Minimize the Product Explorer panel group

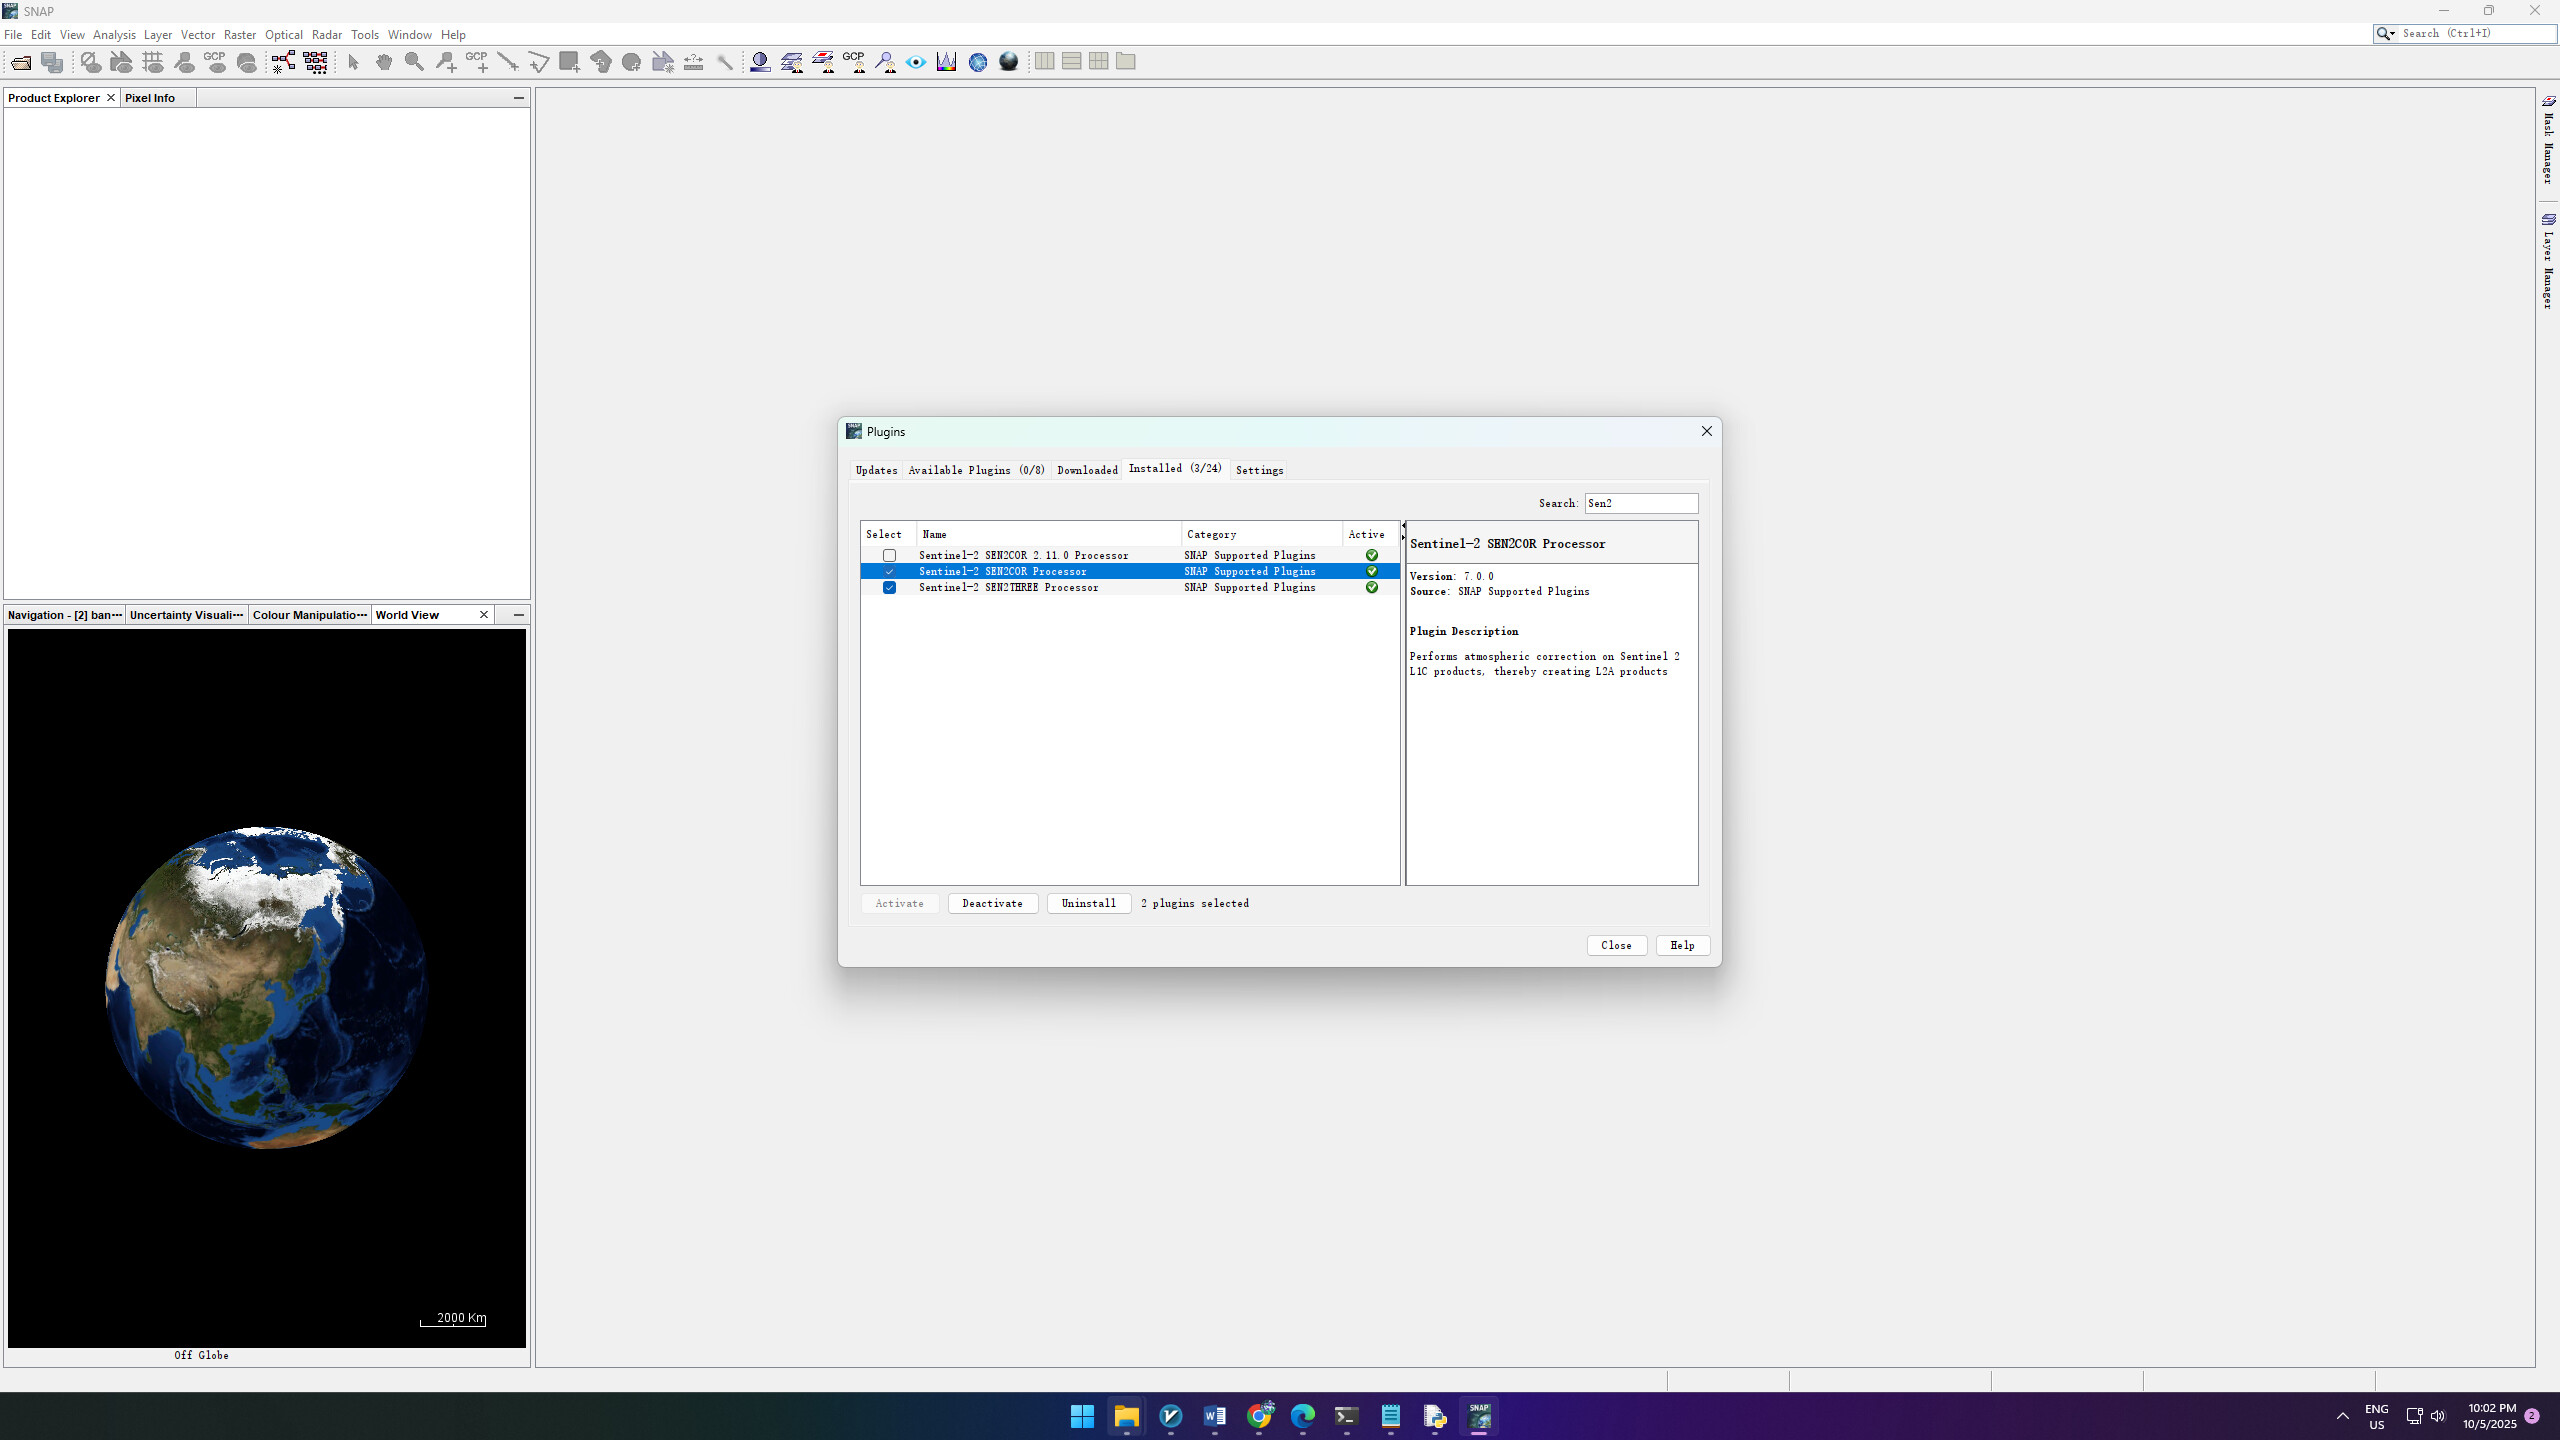[x=518, y=98]
